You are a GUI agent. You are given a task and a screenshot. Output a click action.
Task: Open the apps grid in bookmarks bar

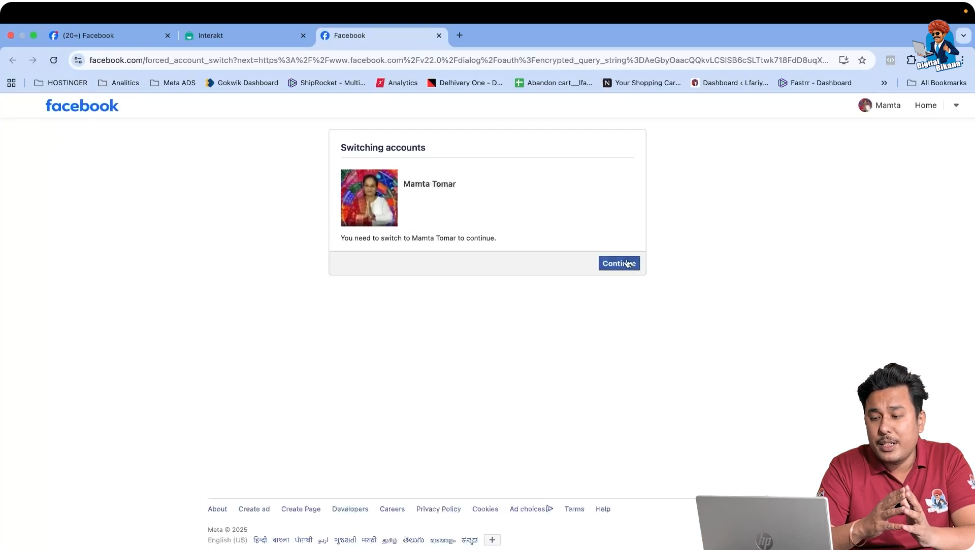[11, 82]
